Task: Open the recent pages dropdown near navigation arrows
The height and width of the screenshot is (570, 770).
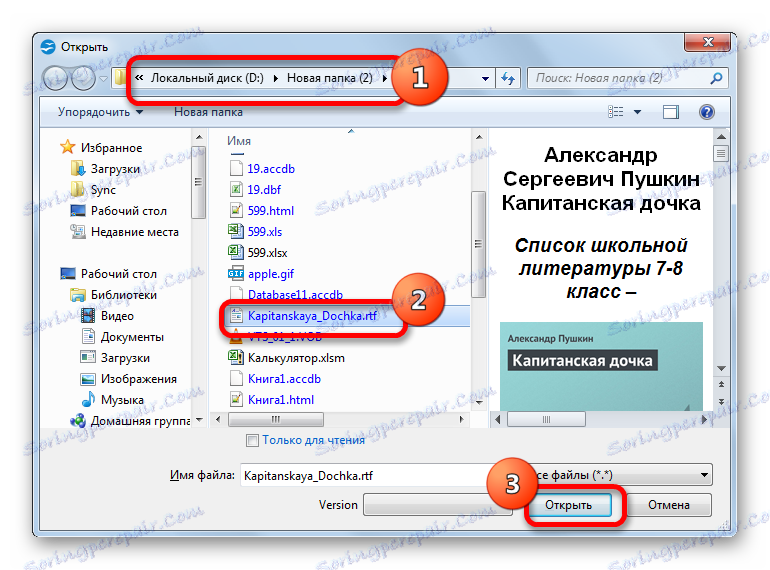Action: (103, 79)
